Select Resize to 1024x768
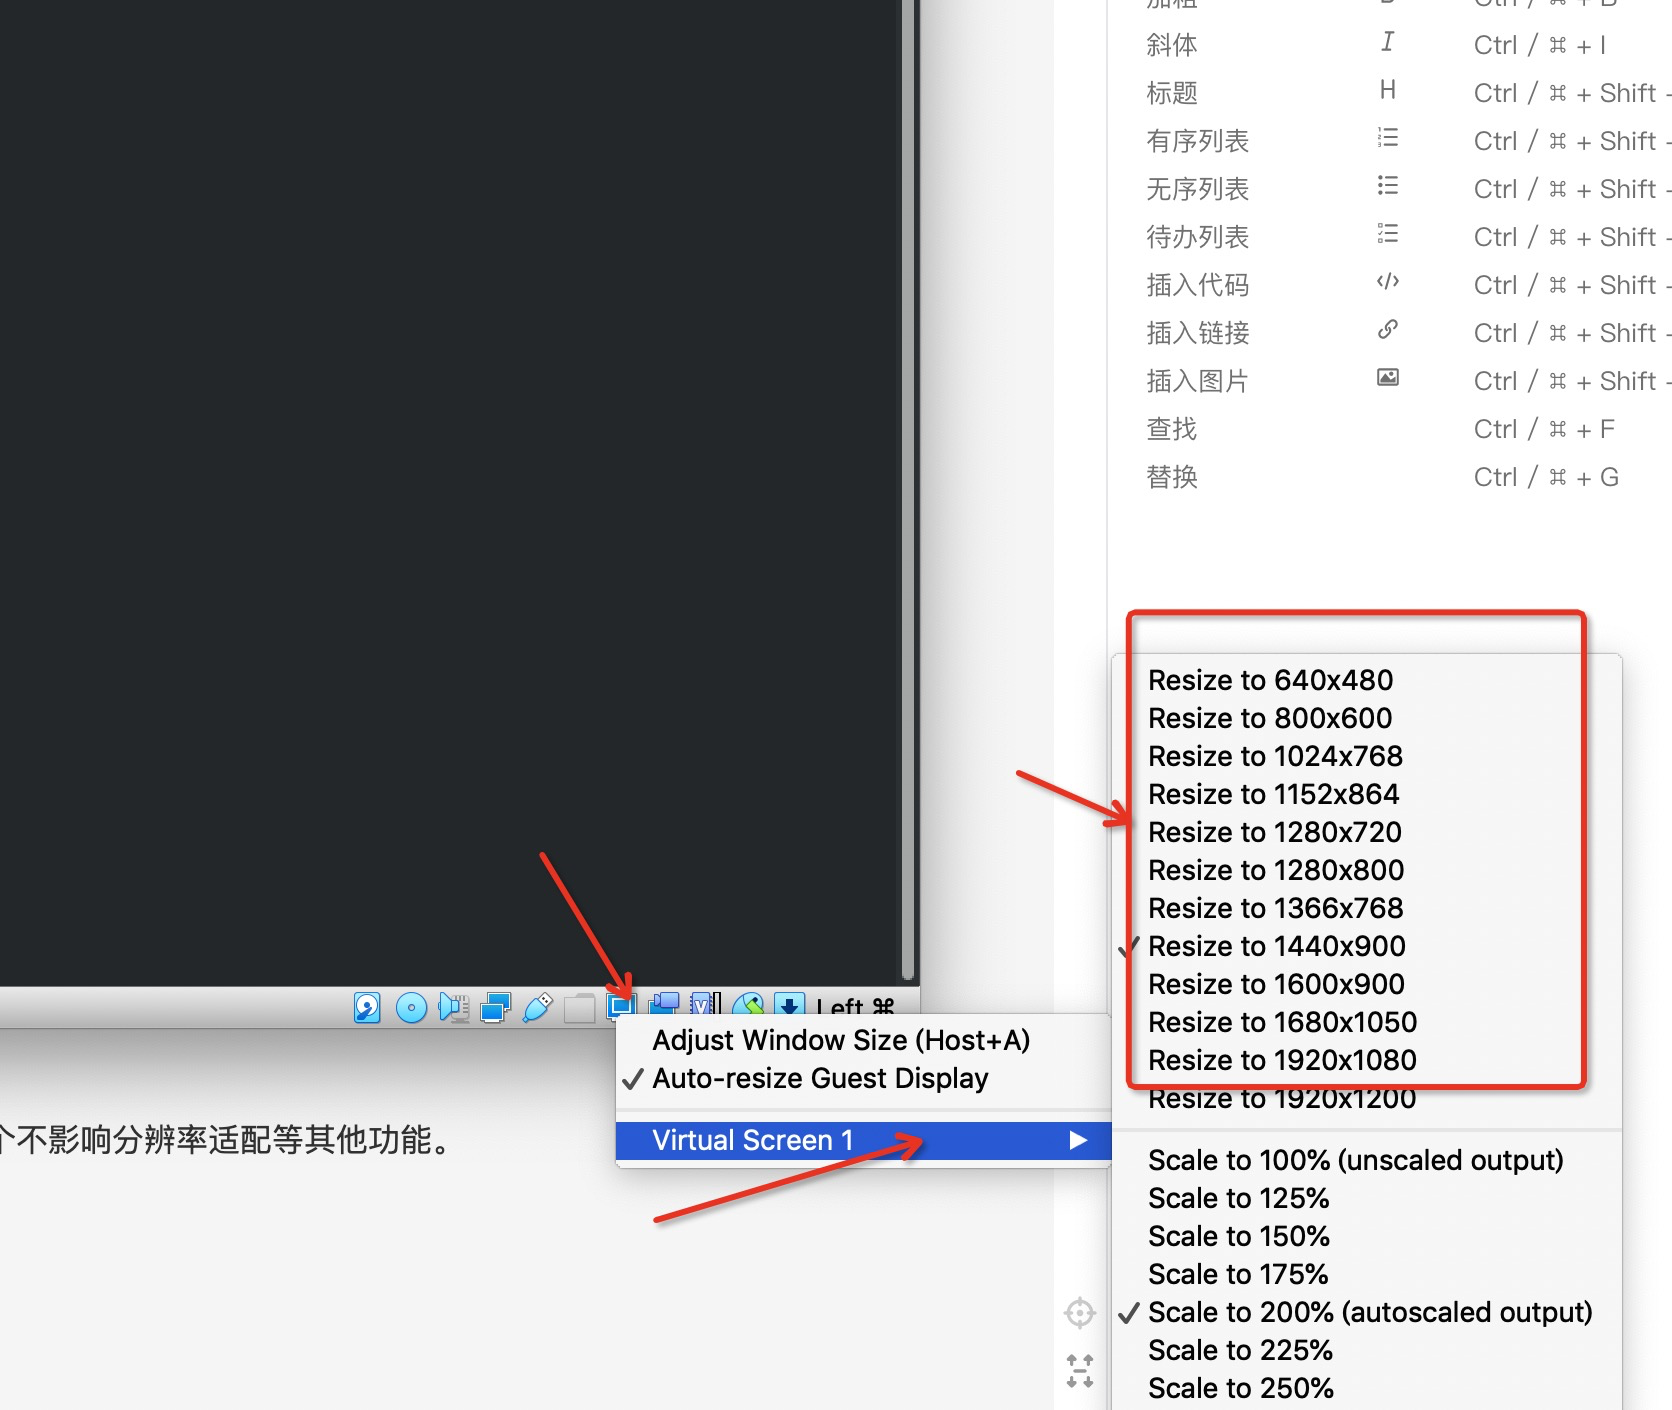The height and width of the screenshot is (1410, 1672). coord(1366,756)
